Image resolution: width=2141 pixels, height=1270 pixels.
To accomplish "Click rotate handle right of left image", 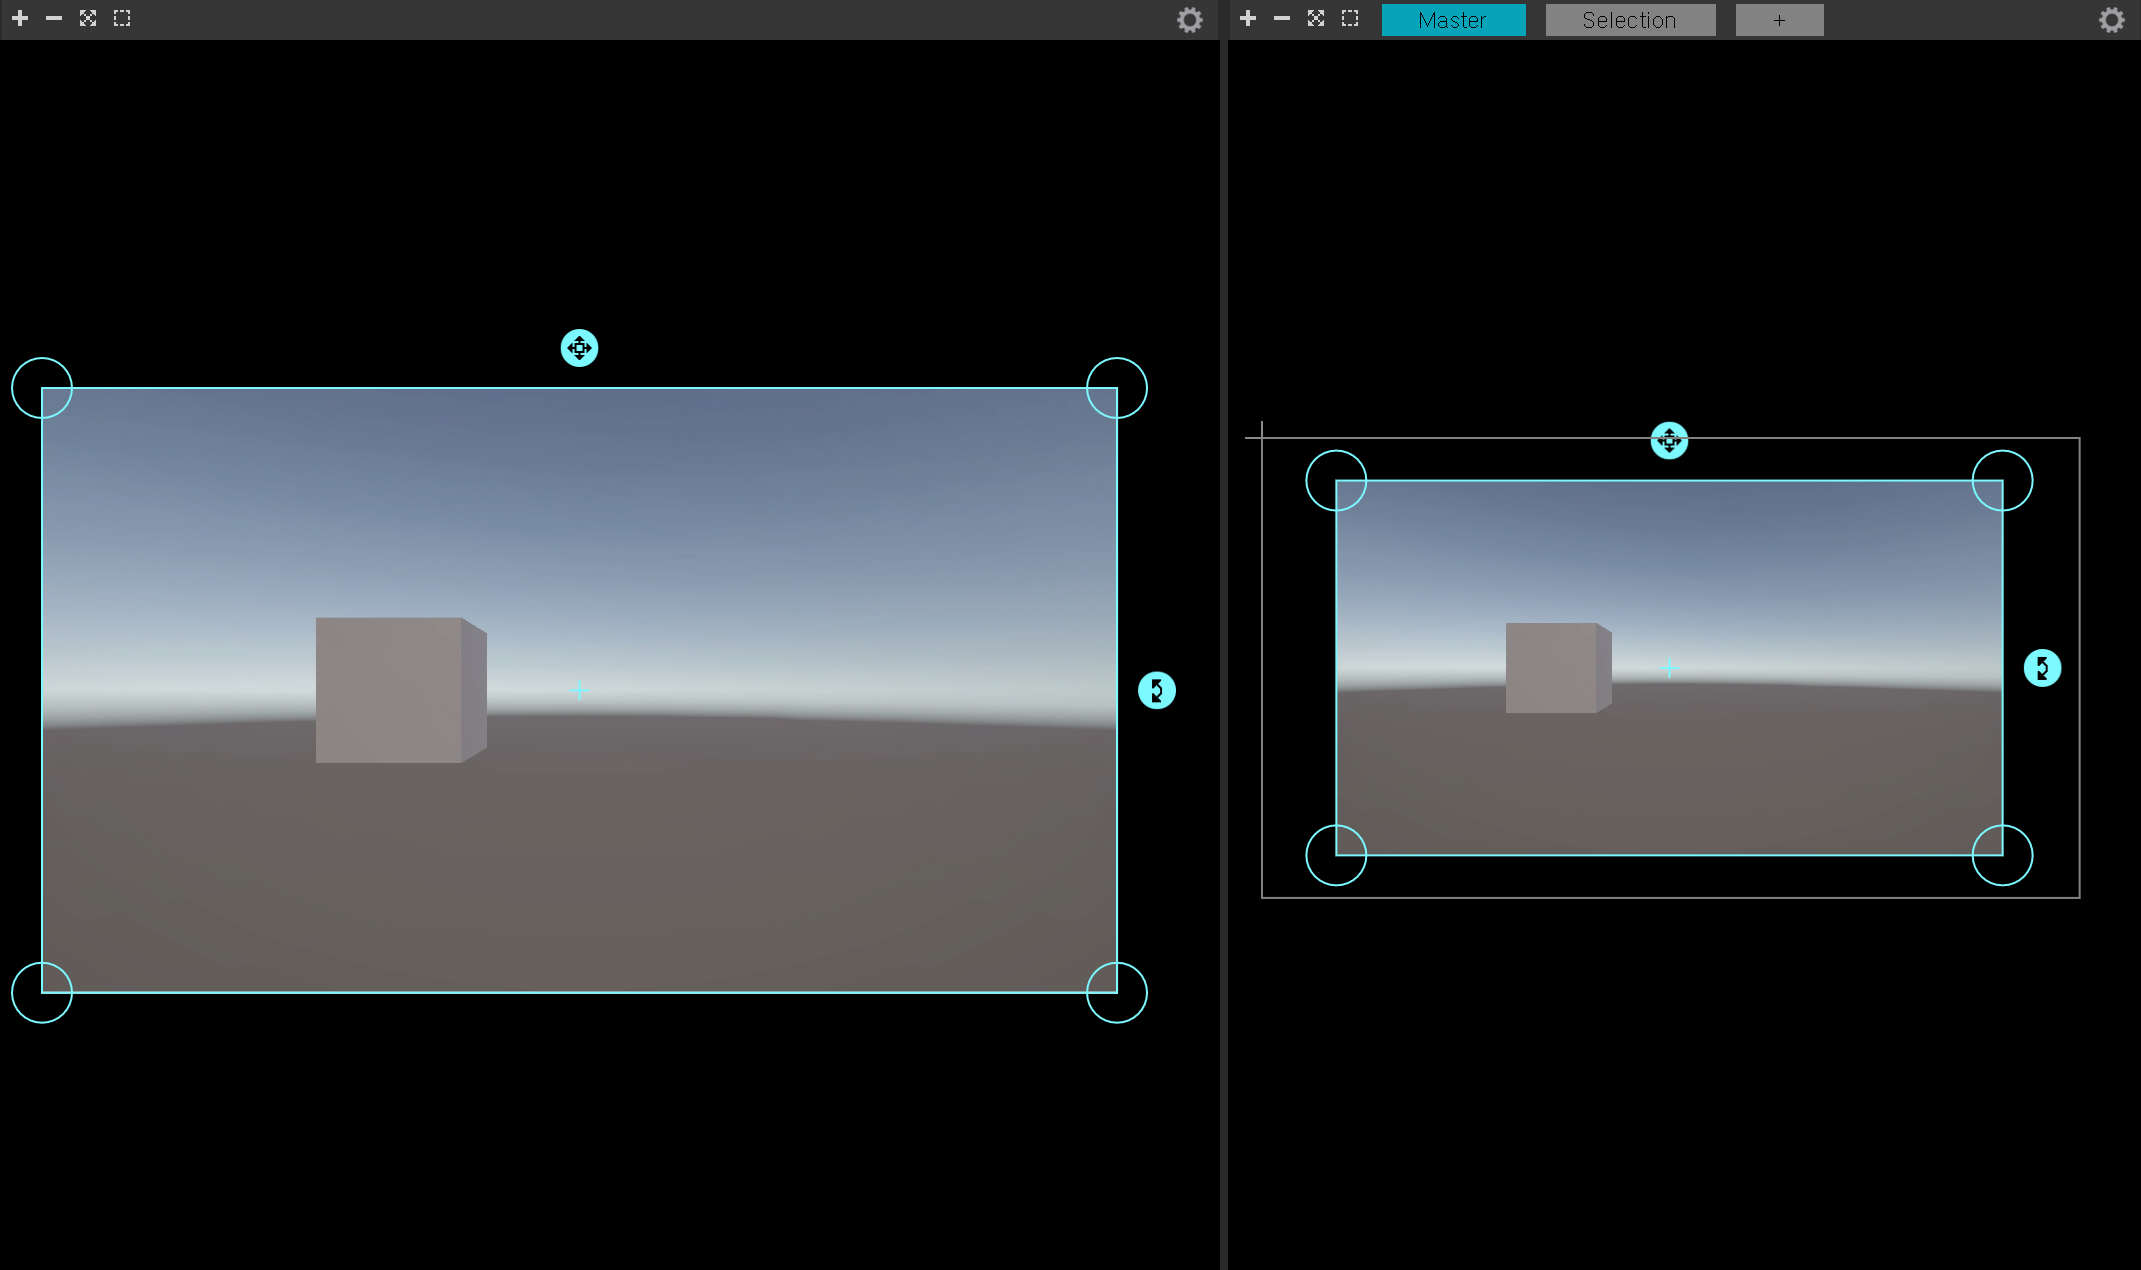I will [1156, 690].
